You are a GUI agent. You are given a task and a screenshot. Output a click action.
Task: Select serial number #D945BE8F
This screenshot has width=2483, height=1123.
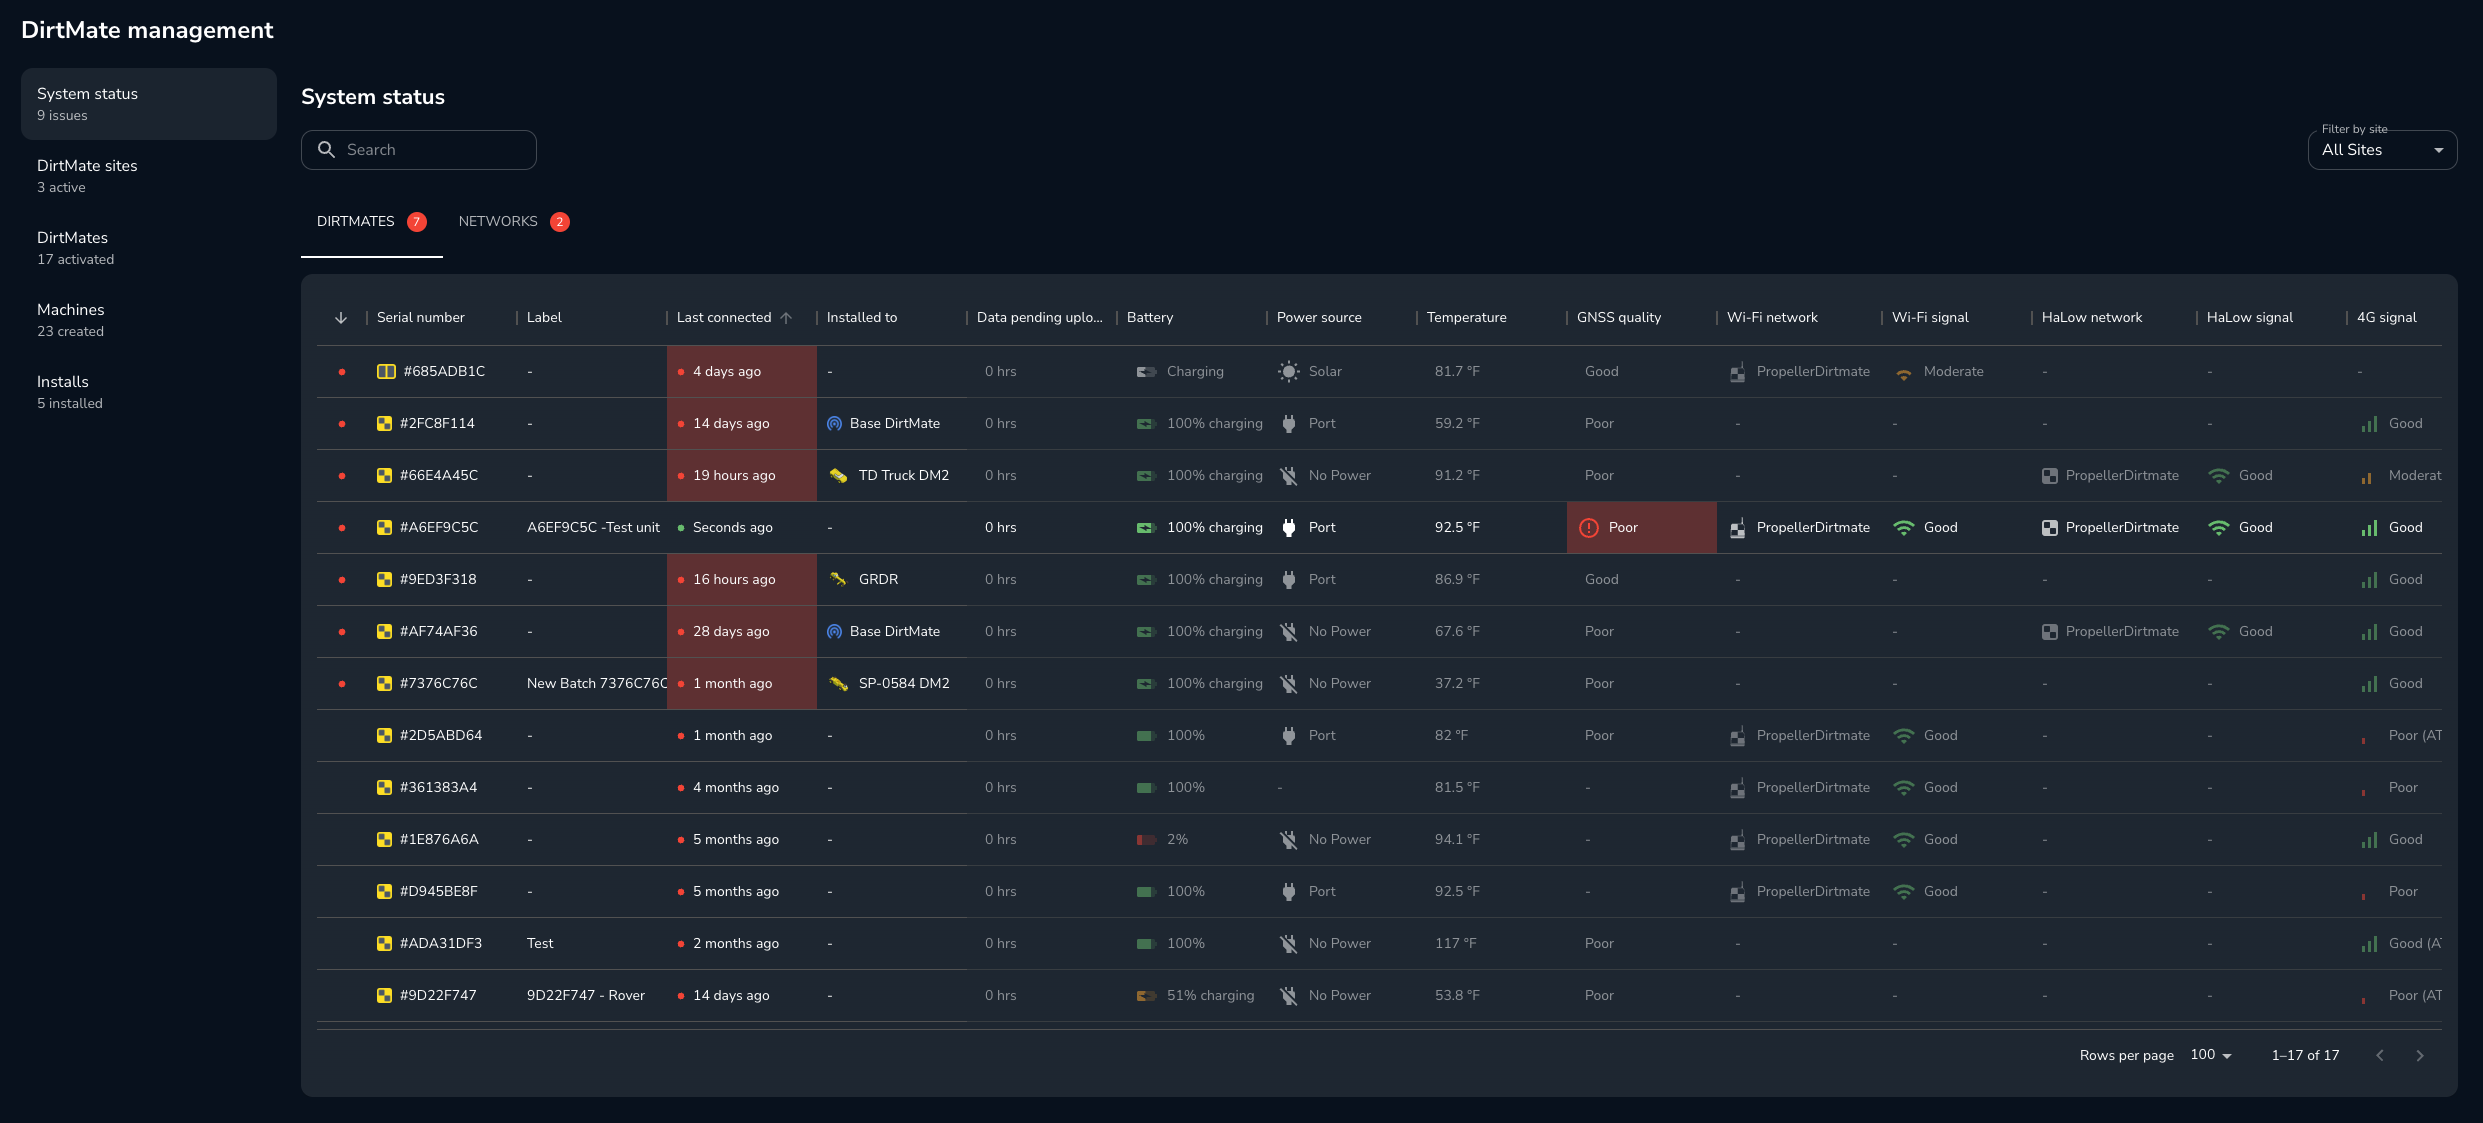[x=439, y=892]
